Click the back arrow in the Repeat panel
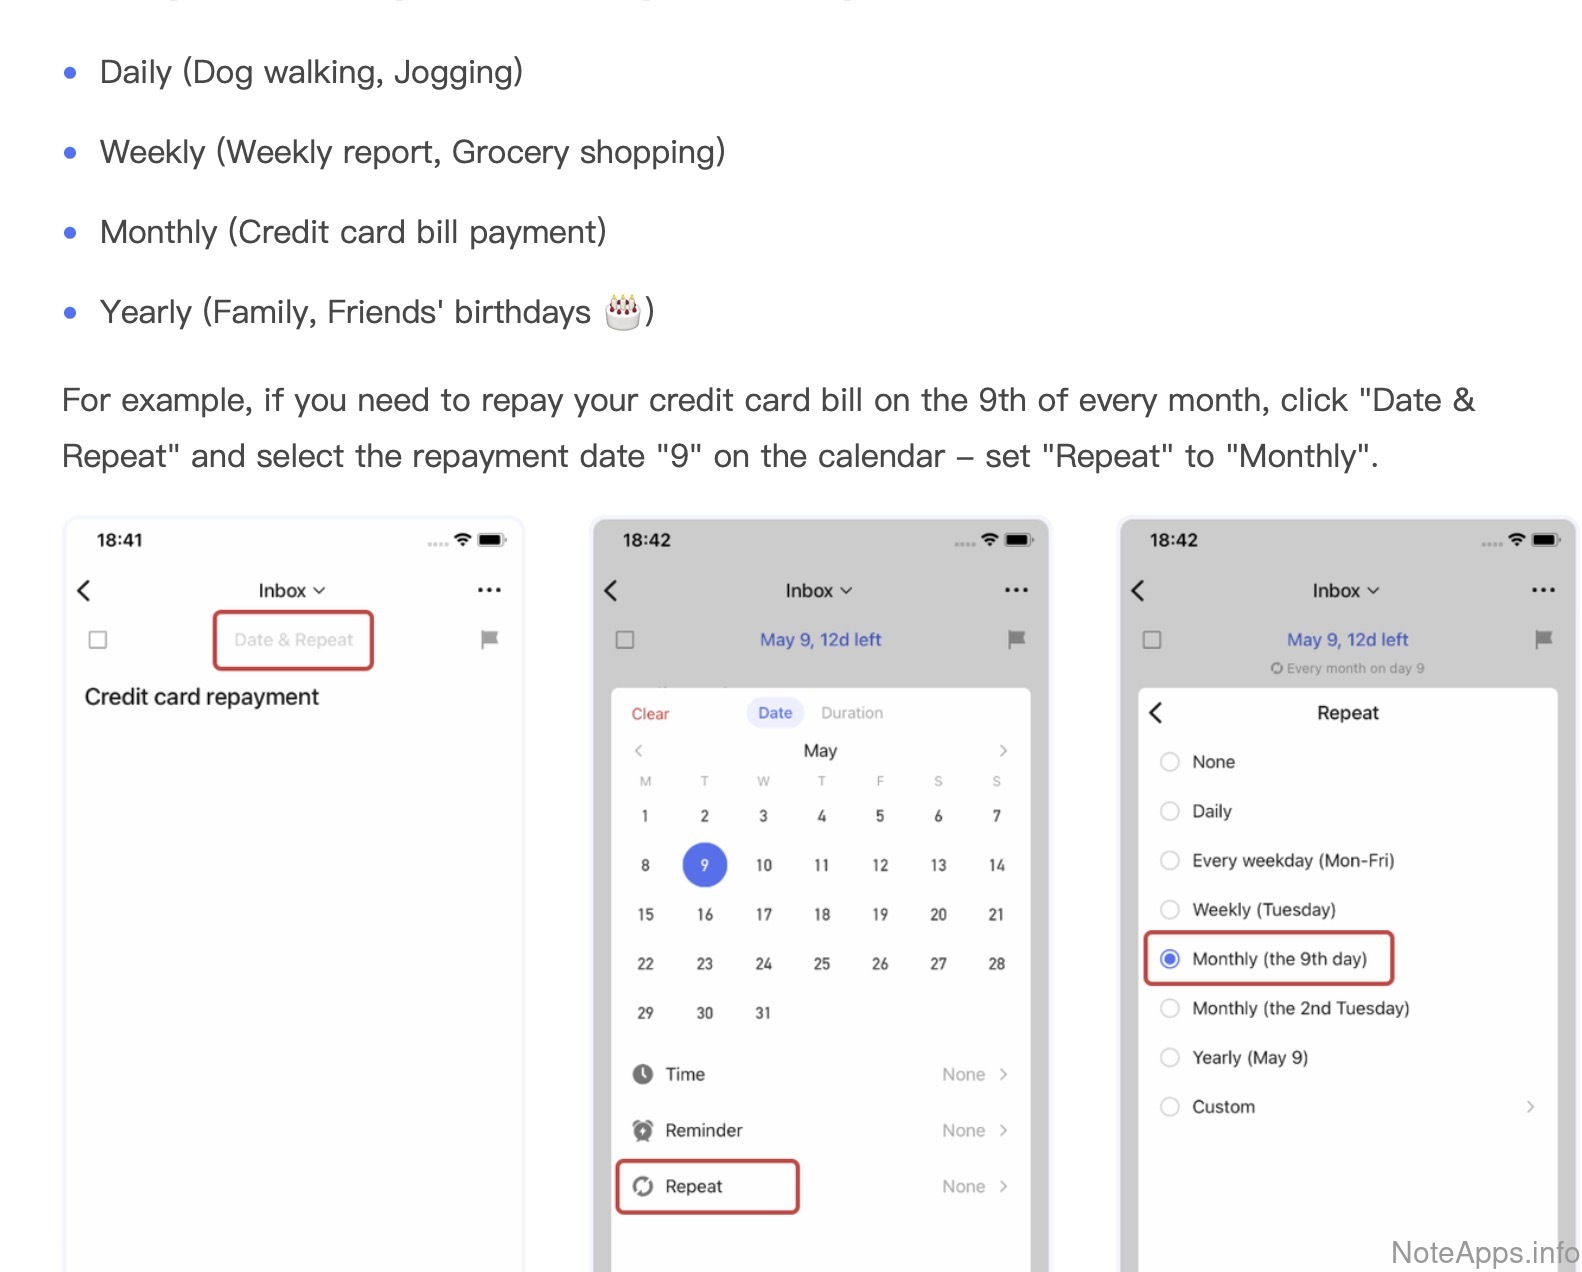The height and width of the screenshot is (1272, 1582). pos(1156,713)
